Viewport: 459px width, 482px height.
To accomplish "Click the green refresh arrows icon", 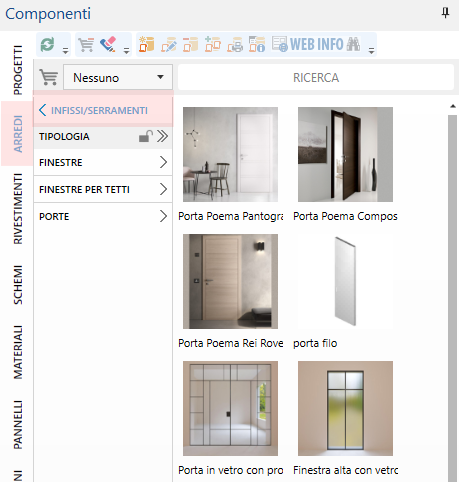I will click(x=48, y=44).
